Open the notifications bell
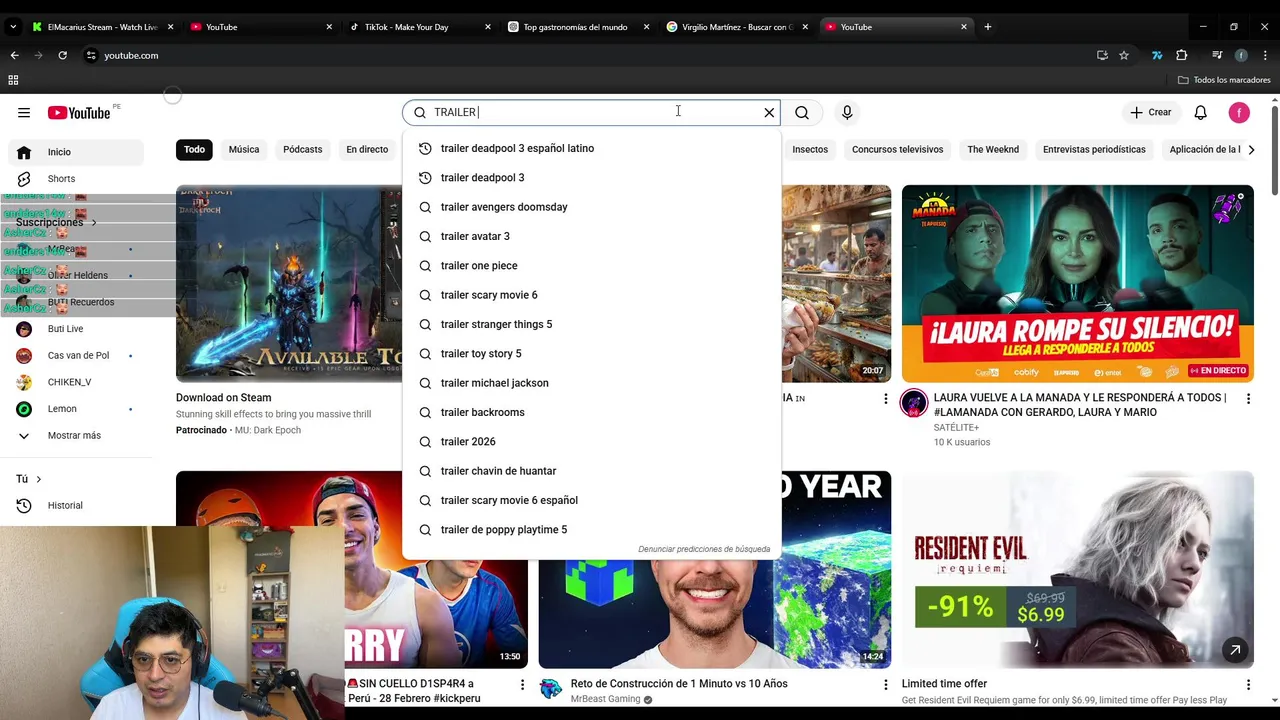Viewport: 1280px width, 720px height. click(x=1200, y=113)
